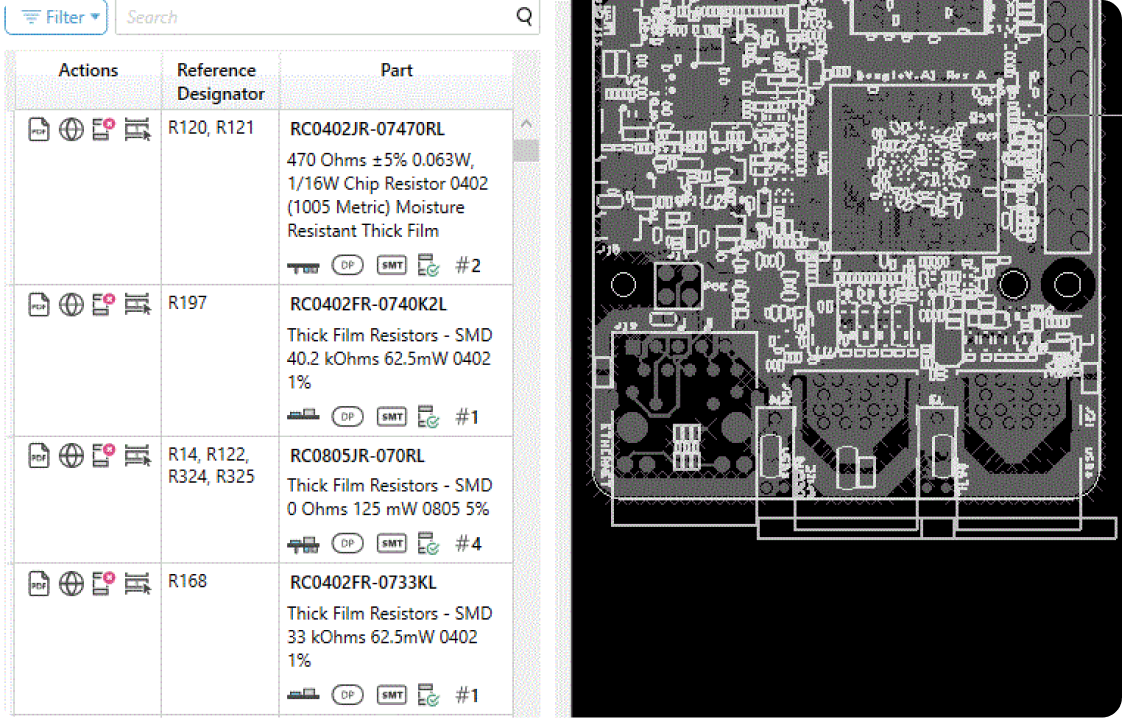Click the quantity label #4 for RC0805JR-070RL

point(470,543)
